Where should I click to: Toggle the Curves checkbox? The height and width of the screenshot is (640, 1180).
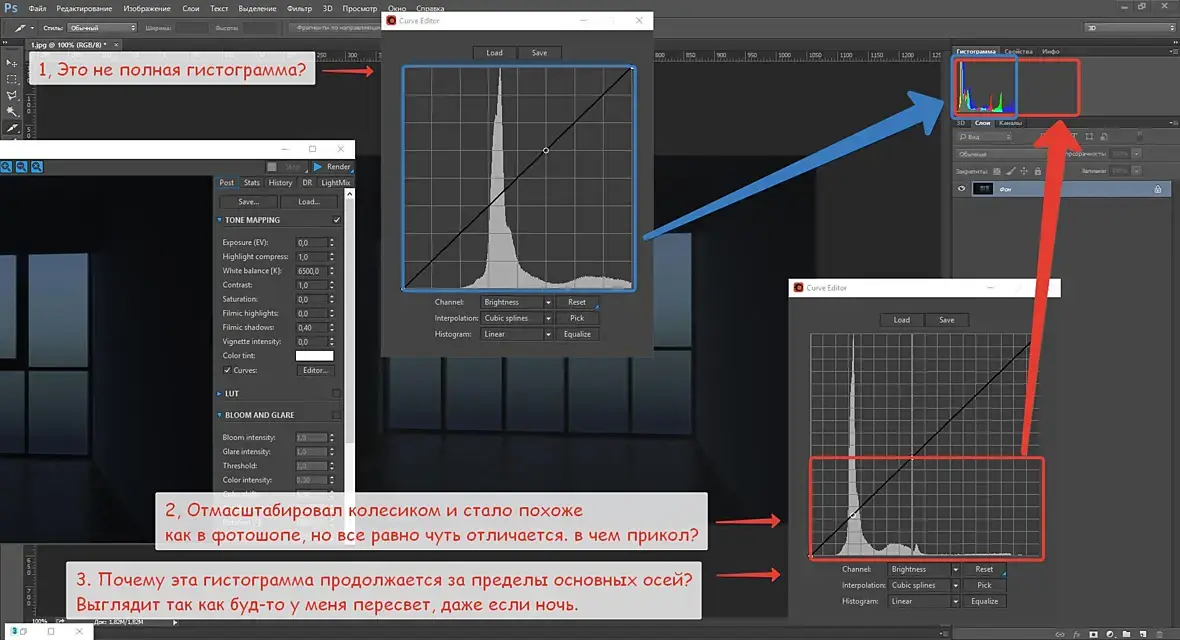coord(227,370)
